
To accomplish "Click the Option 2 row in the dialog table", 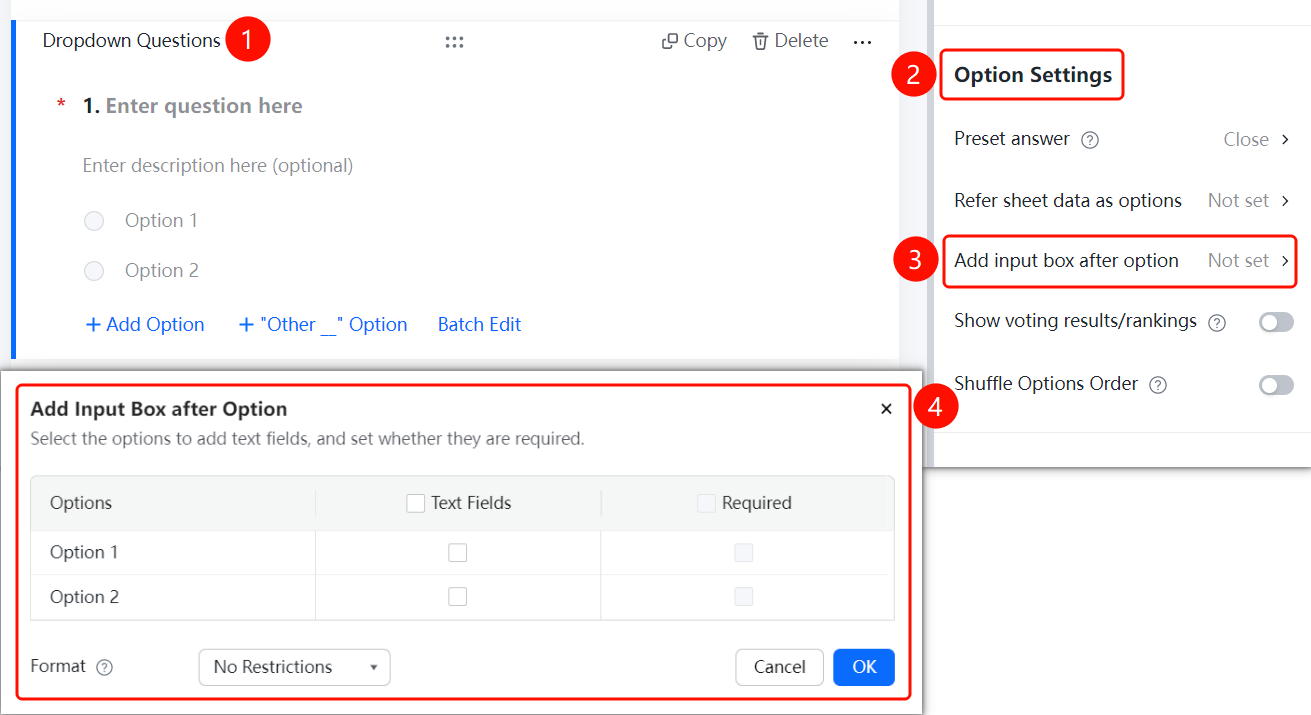I will point(462,597).
